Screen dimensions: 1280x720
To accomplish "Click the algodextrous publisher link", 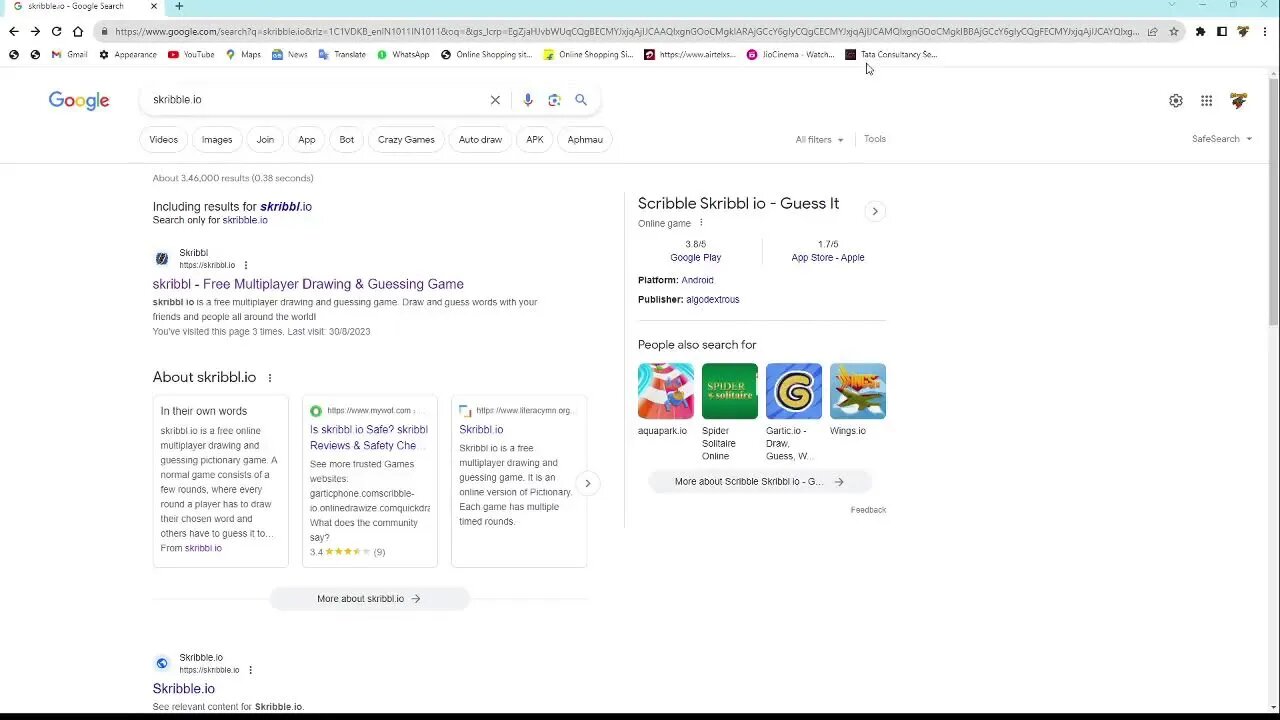I will click(712, 300).
